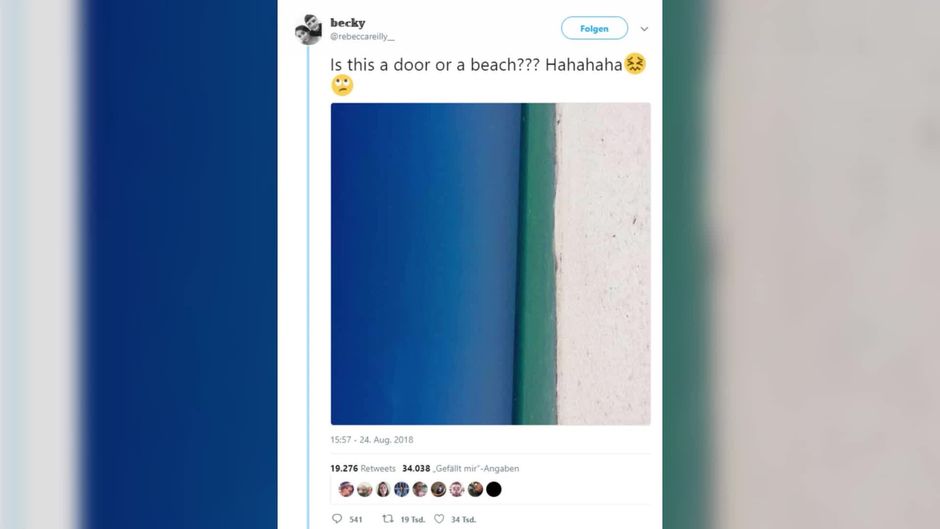The width and height of the screenshot is (940, 529).
Task: Click the reply speech bubble icon
Action: click(x=337, y=519)
